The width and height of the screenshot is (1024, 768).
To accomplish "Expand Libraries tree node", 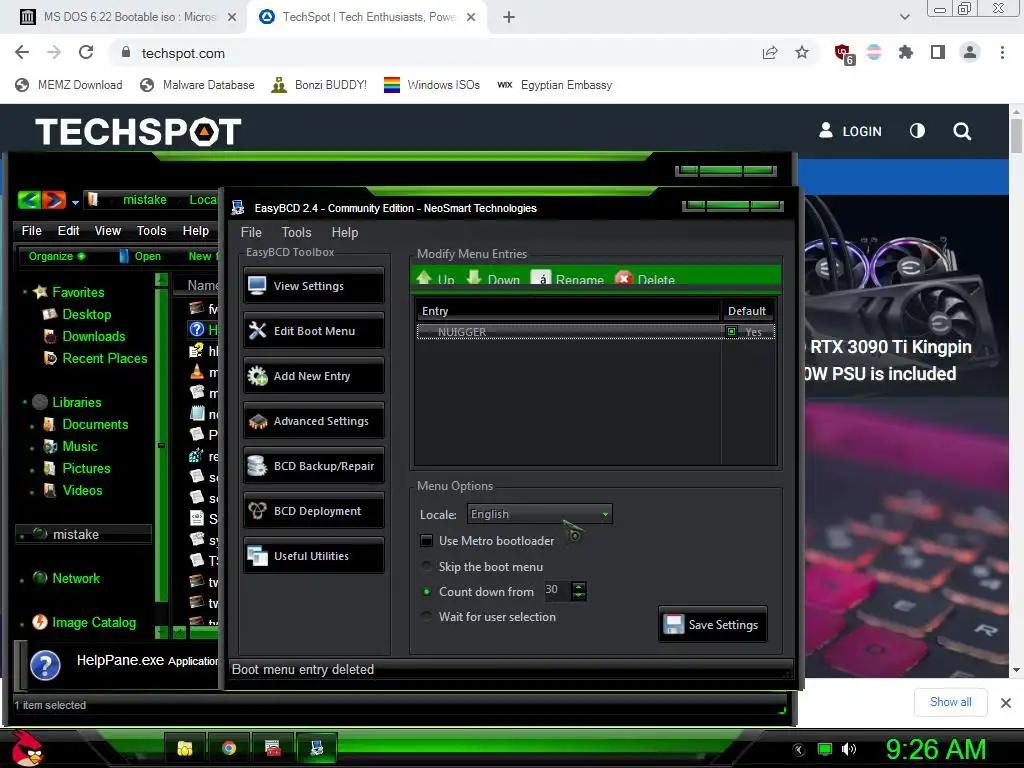I will (x=25, y=402).
